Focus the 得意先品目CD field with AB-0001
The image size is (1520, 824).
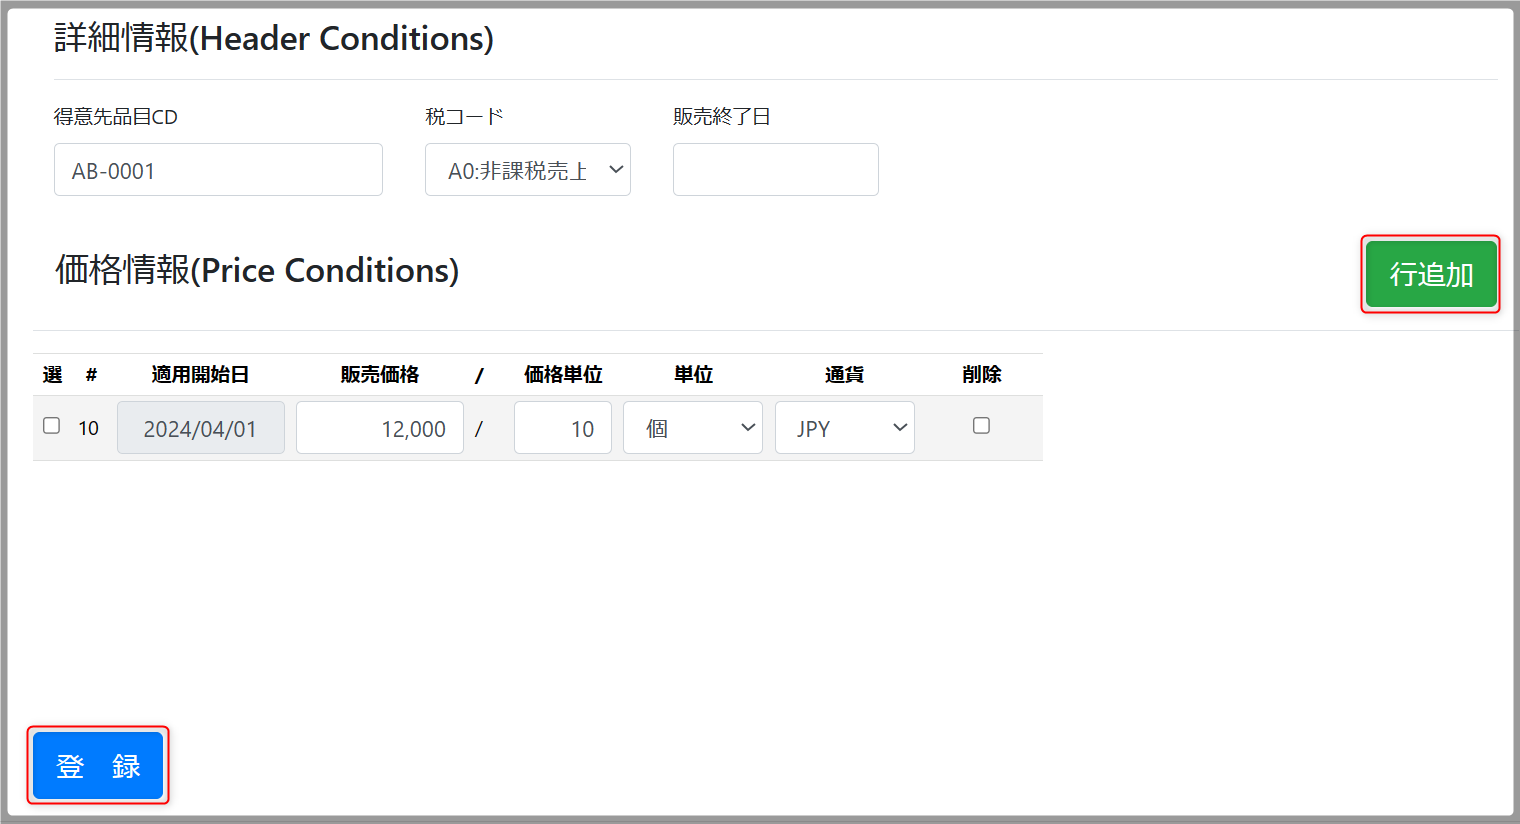point(218,170)
